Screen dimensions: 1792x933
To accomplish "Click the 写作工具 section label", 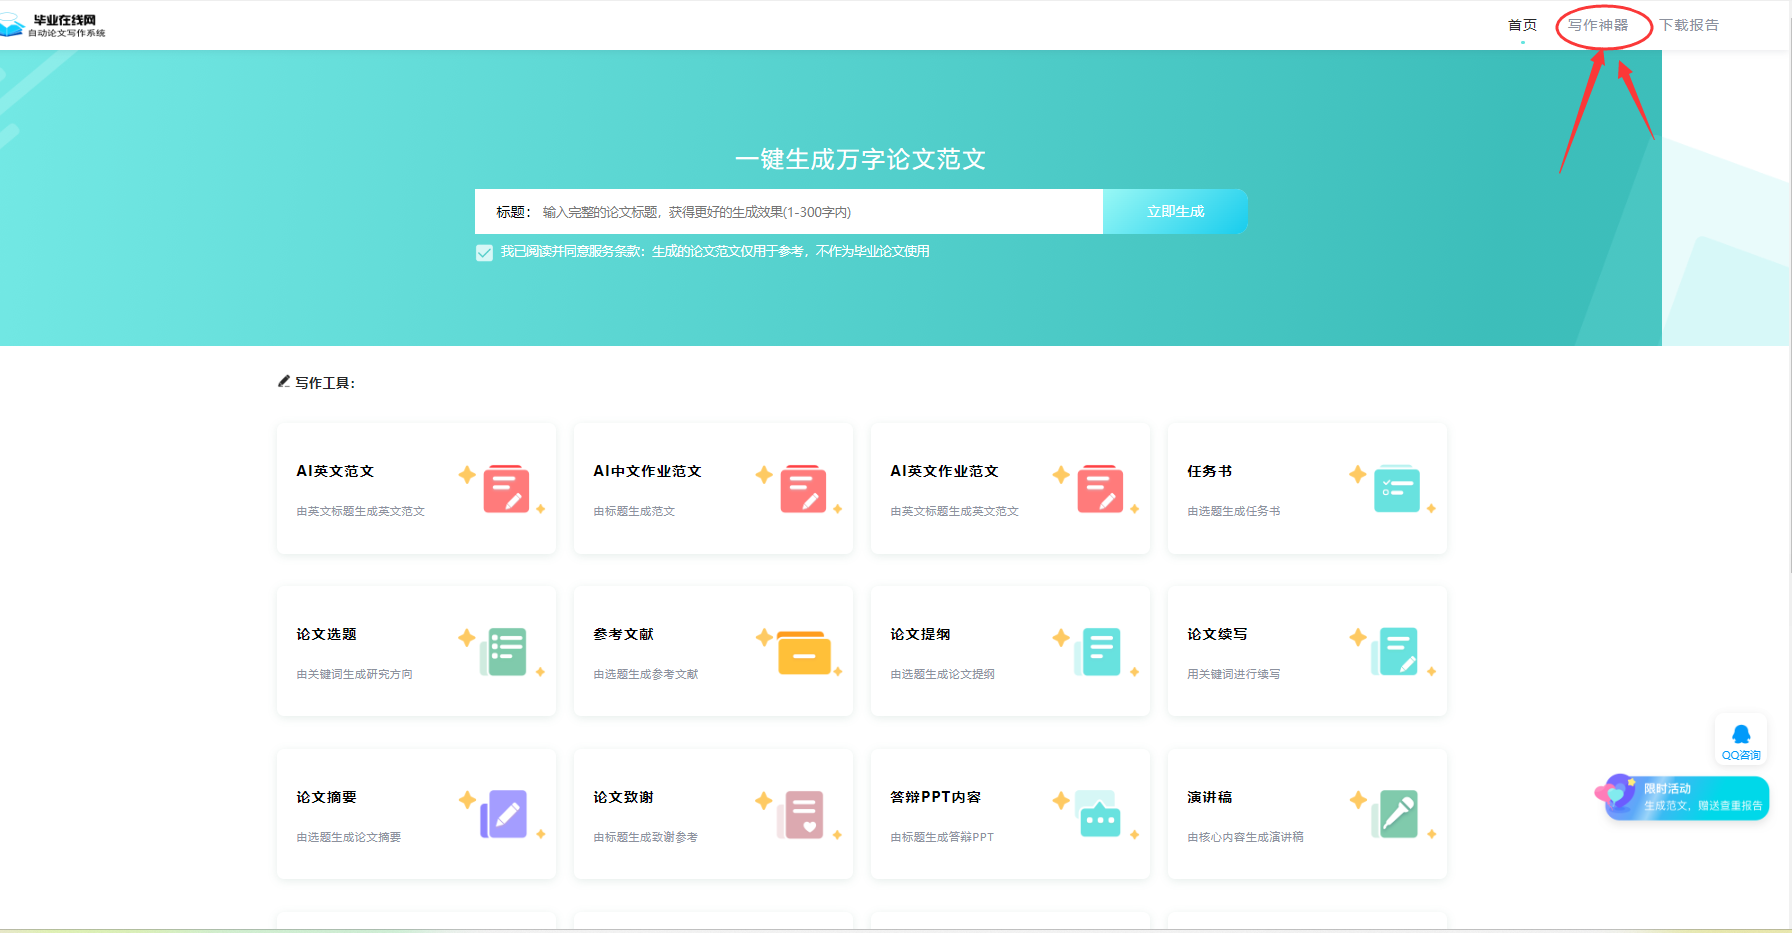I will pyautogui.click(x=324, y=383).
